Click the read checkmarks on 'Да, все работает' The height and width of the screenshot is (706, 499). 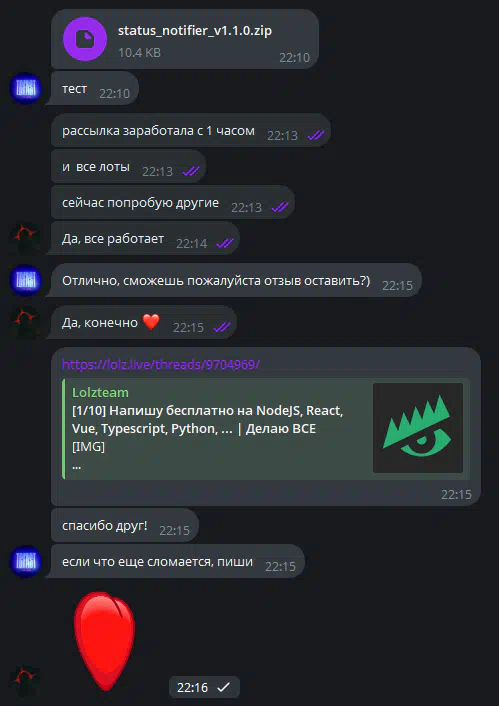[x=225, y=244]
